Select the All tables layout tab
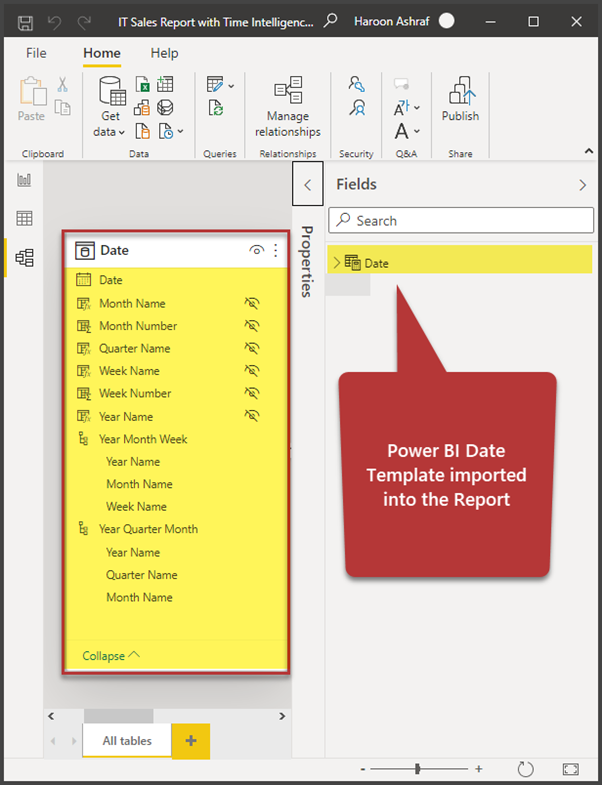602x785 pixels. (127, 740)
